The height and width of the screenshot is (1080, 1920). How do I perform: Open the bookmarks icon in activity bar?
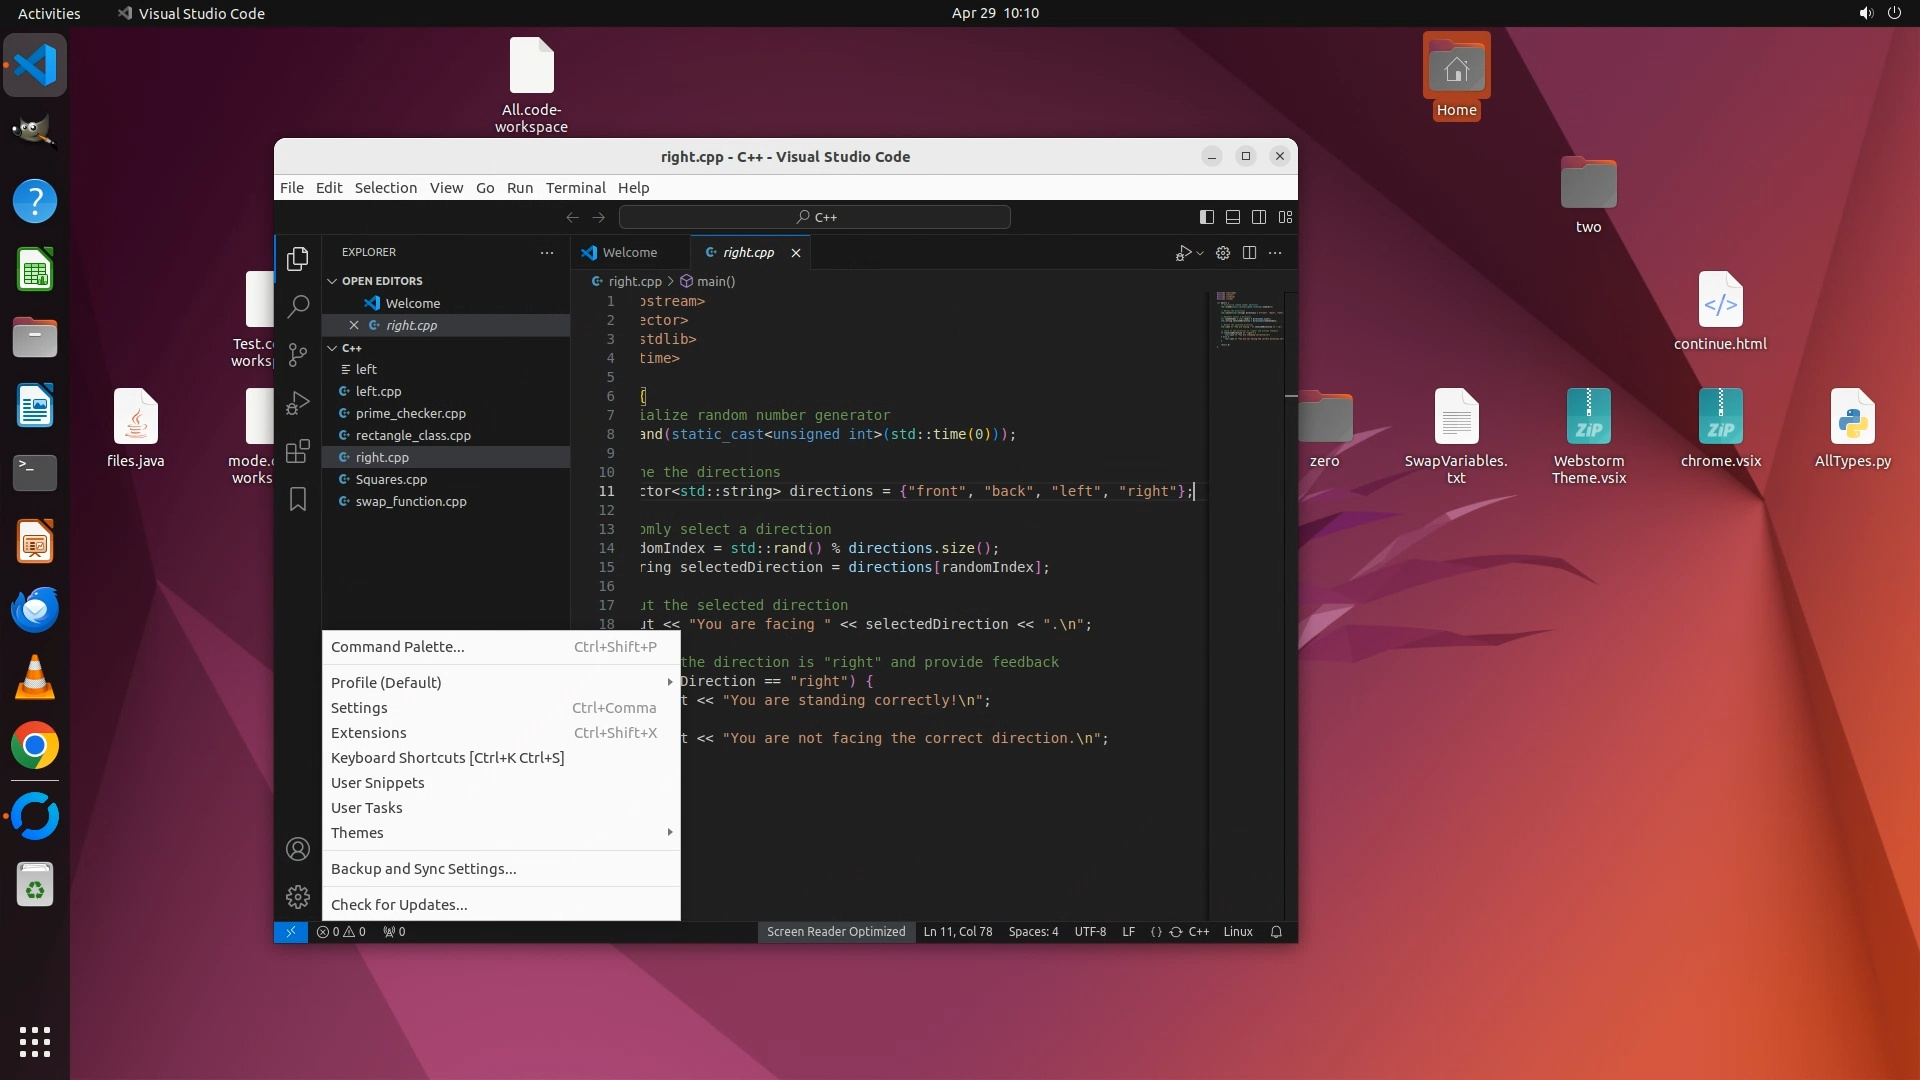pyautogui.click(x=298, y=499)
